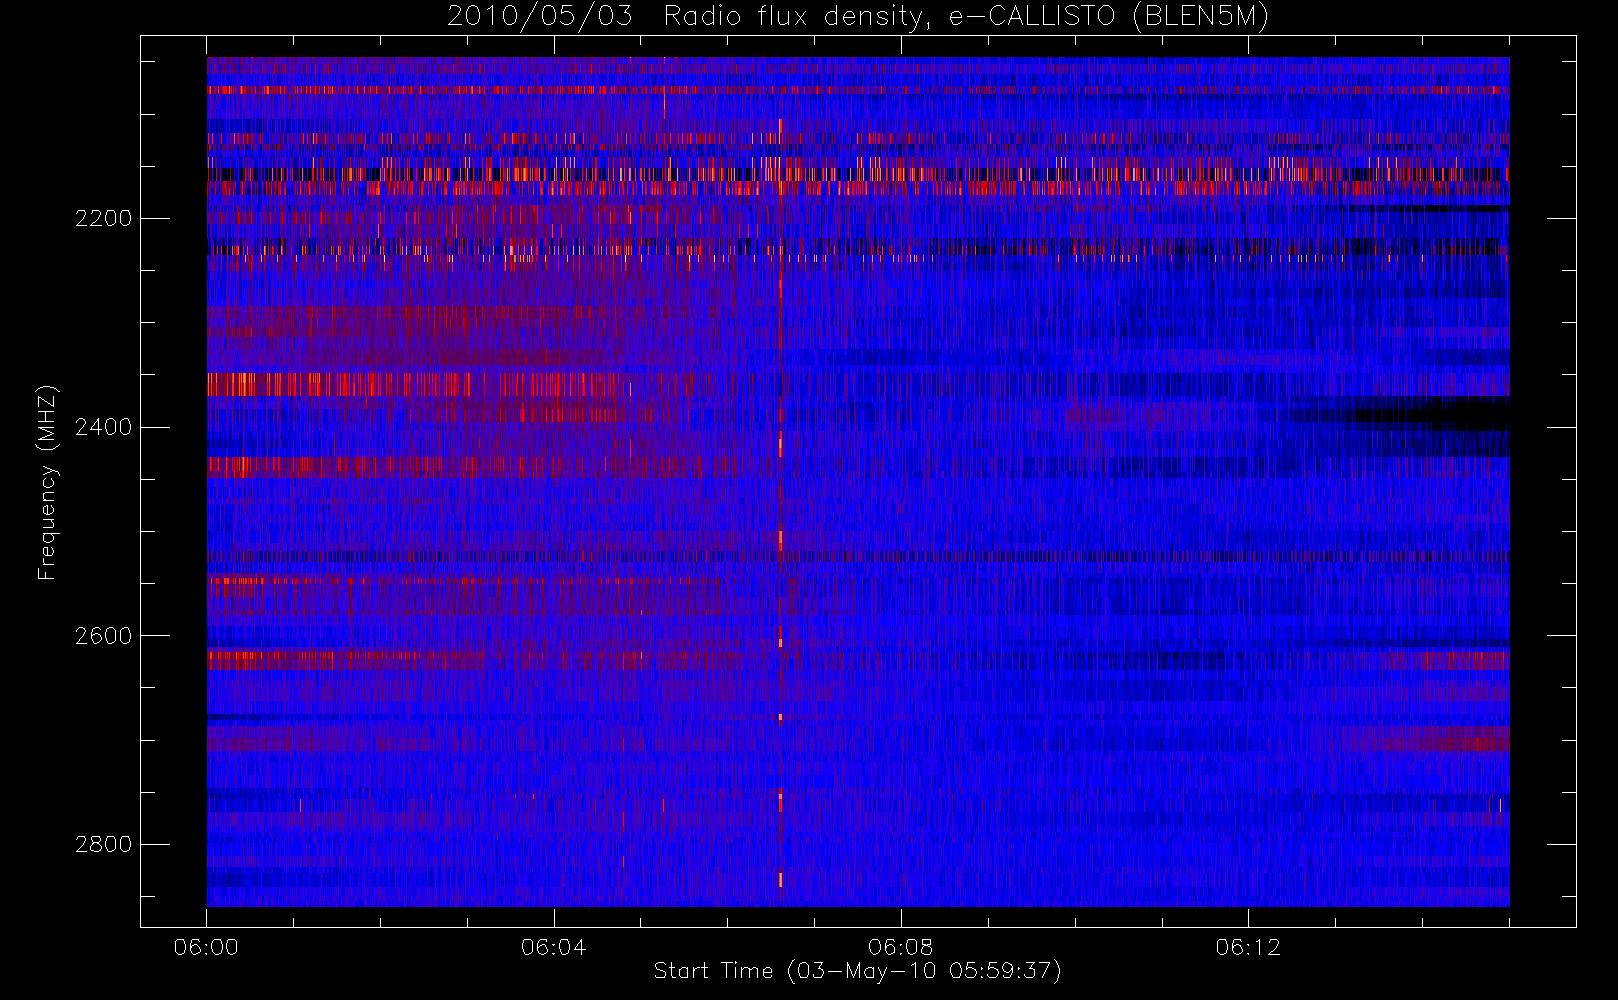Click the date "2010/05/03" in the title
The image size is (1618, 1000).
click(540, 17)
